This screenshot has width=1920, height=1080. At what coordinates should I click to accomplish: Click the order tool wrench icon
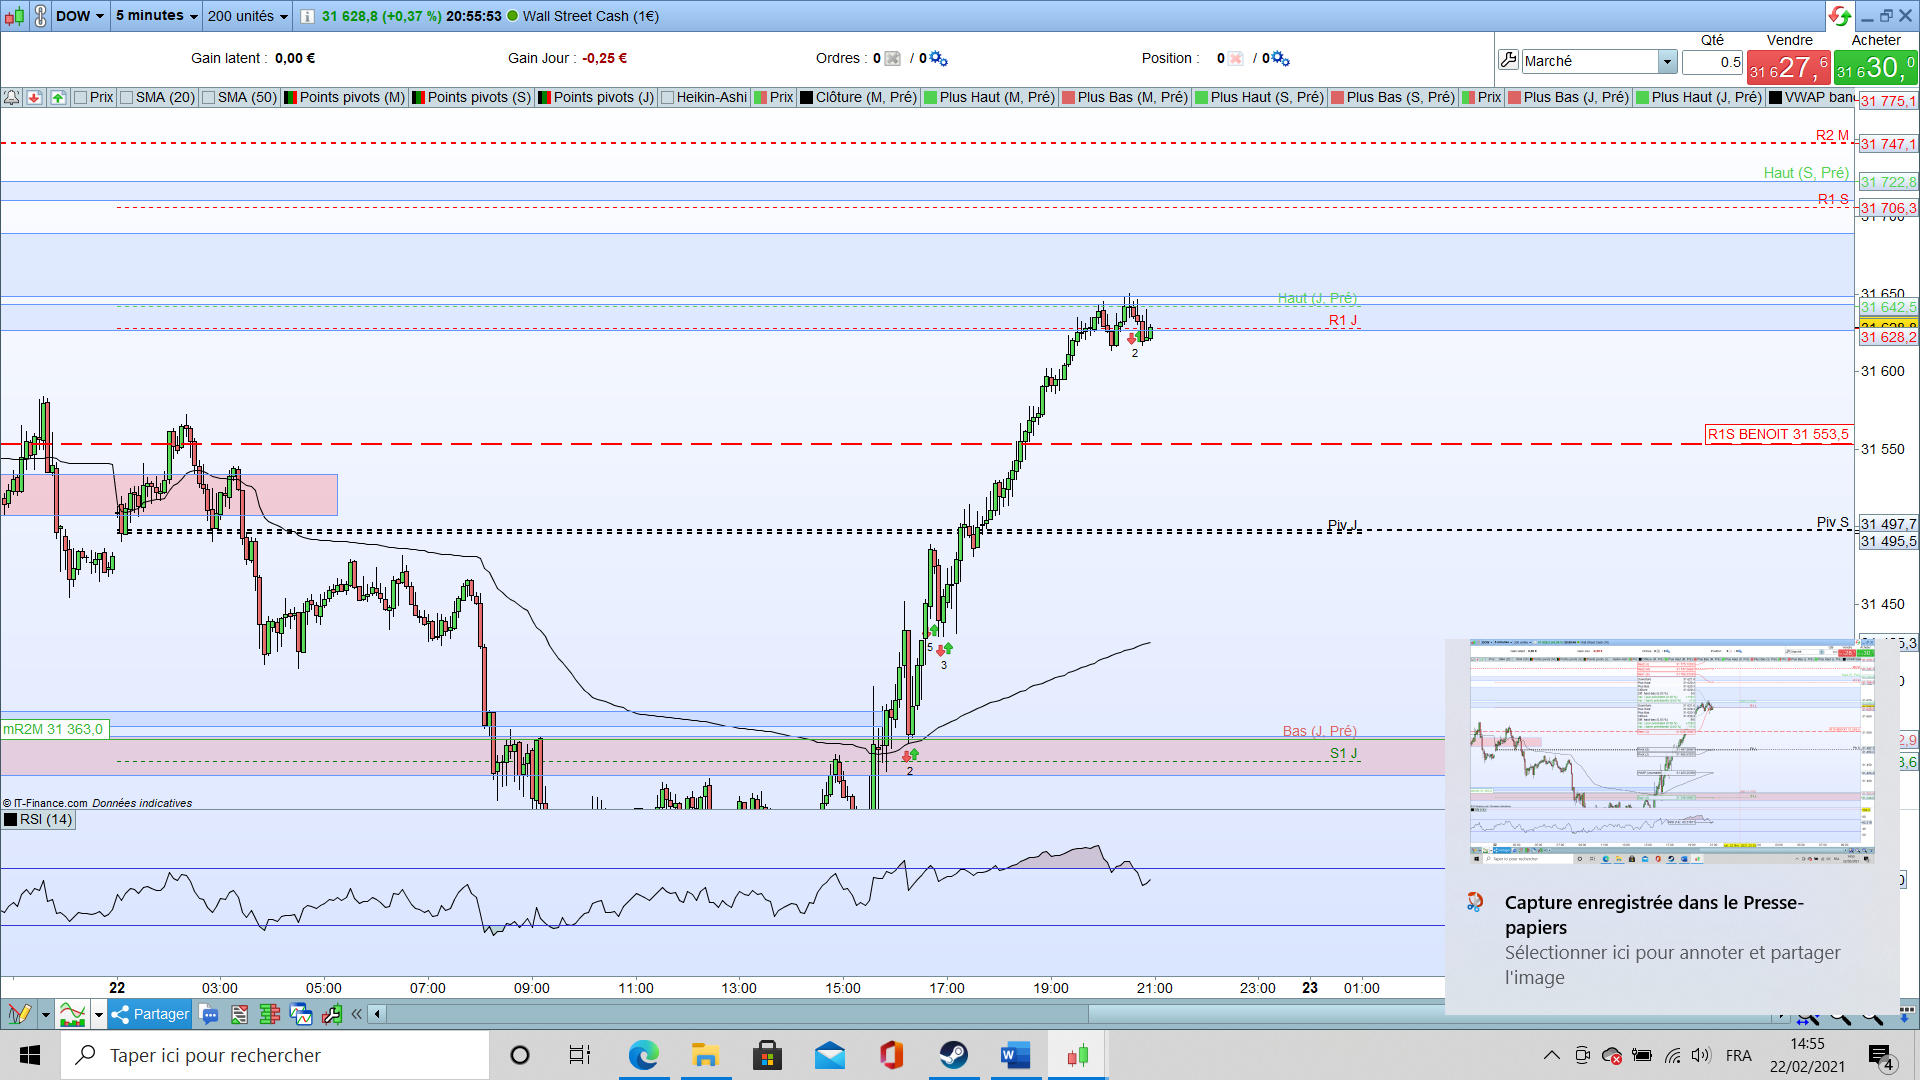pos(1508,61)
